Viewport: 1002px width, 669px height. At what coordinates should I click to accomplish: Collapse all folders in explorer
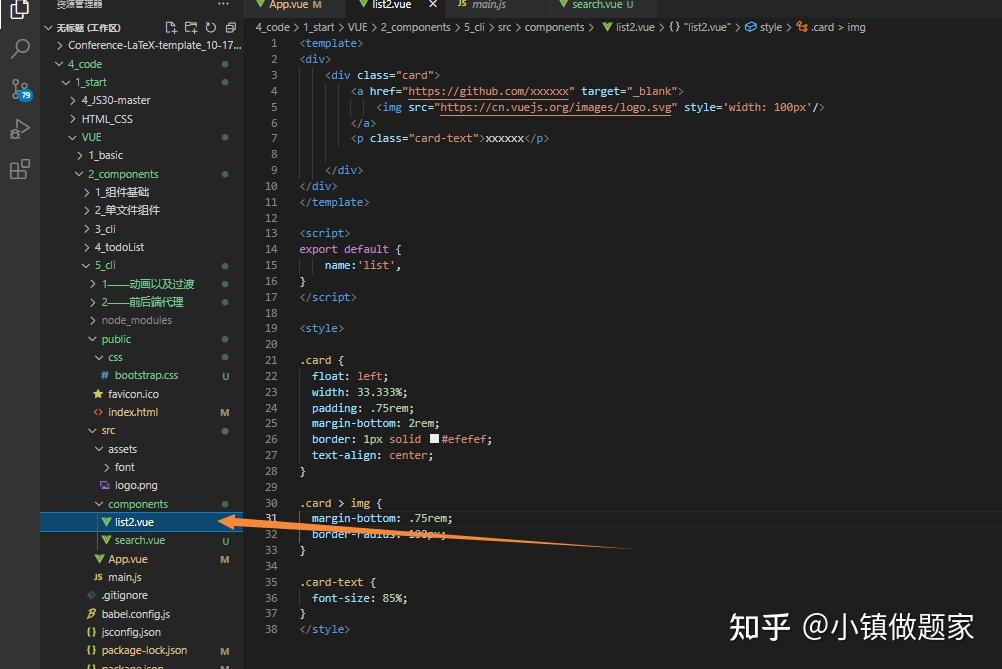(231, 27)
